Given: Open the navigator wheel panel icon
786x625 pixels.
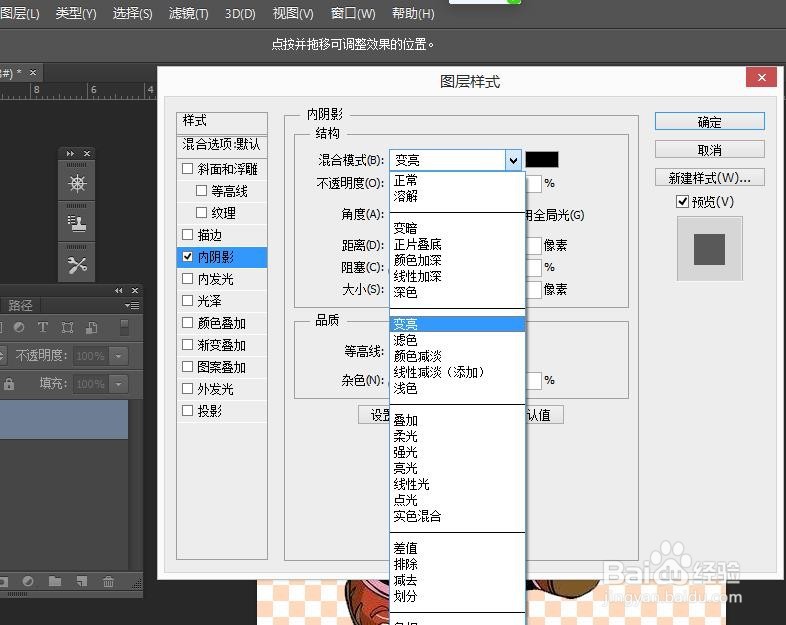Looking at the screenshot, I should pyautogui.click(x=77, y=183).
